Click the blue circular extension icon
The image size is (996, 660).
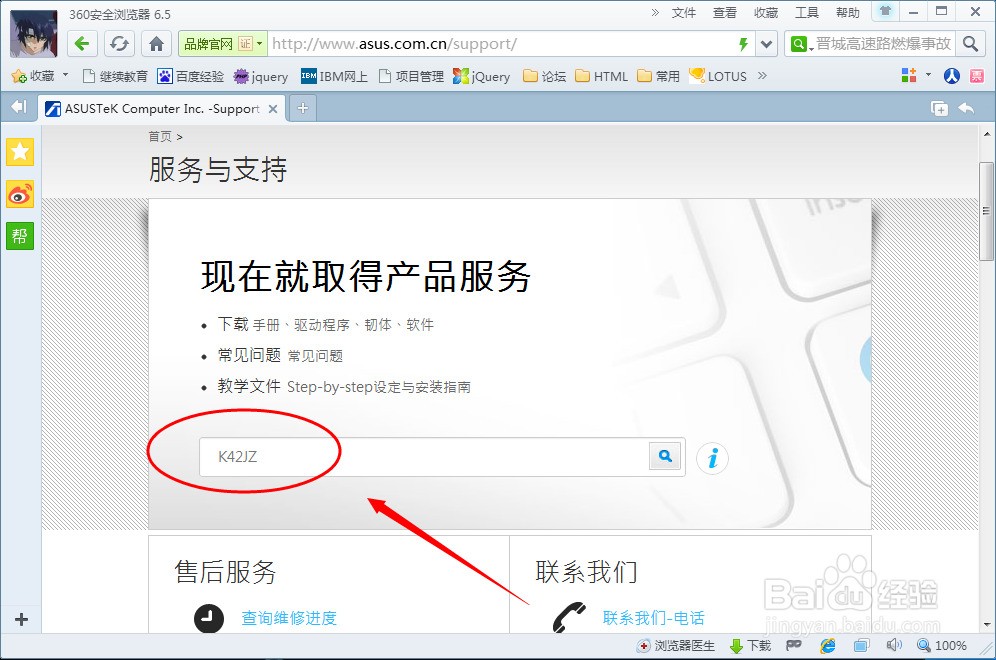952,76
